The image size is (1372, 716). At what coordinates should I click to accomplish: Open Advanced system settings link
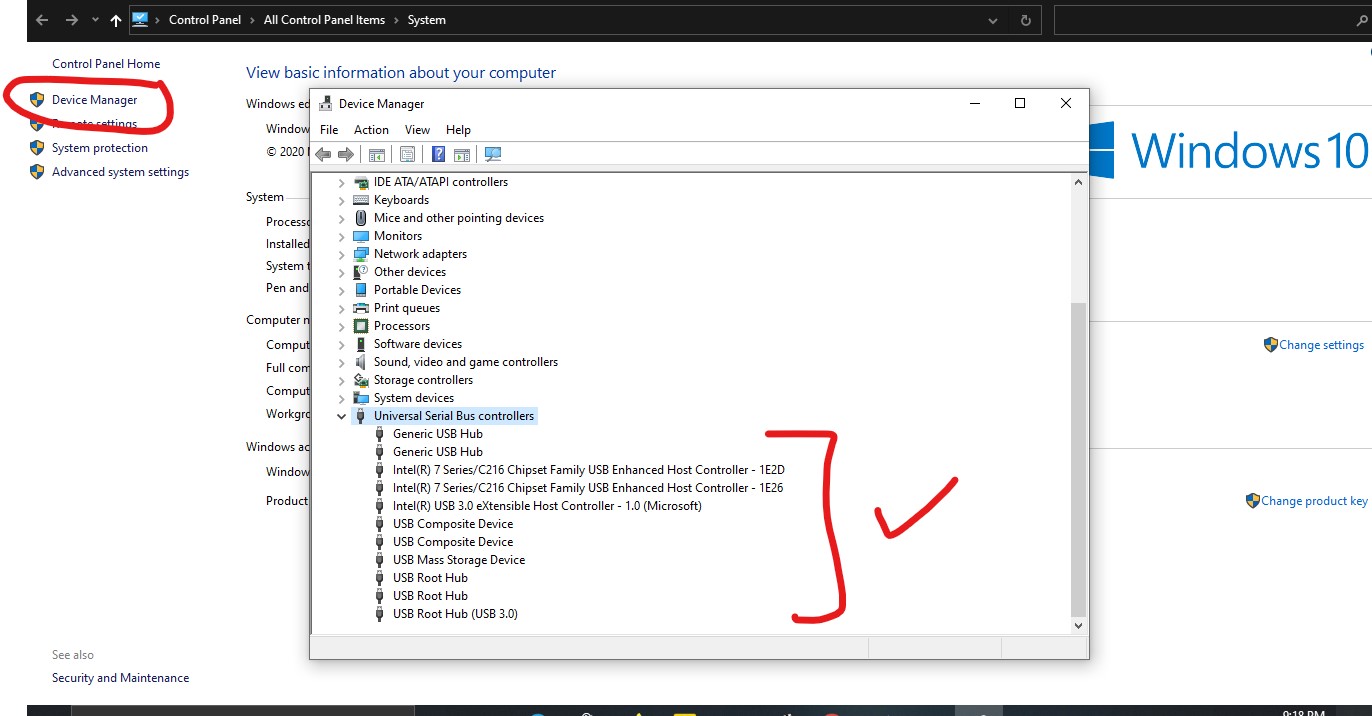tap(120, 172)
